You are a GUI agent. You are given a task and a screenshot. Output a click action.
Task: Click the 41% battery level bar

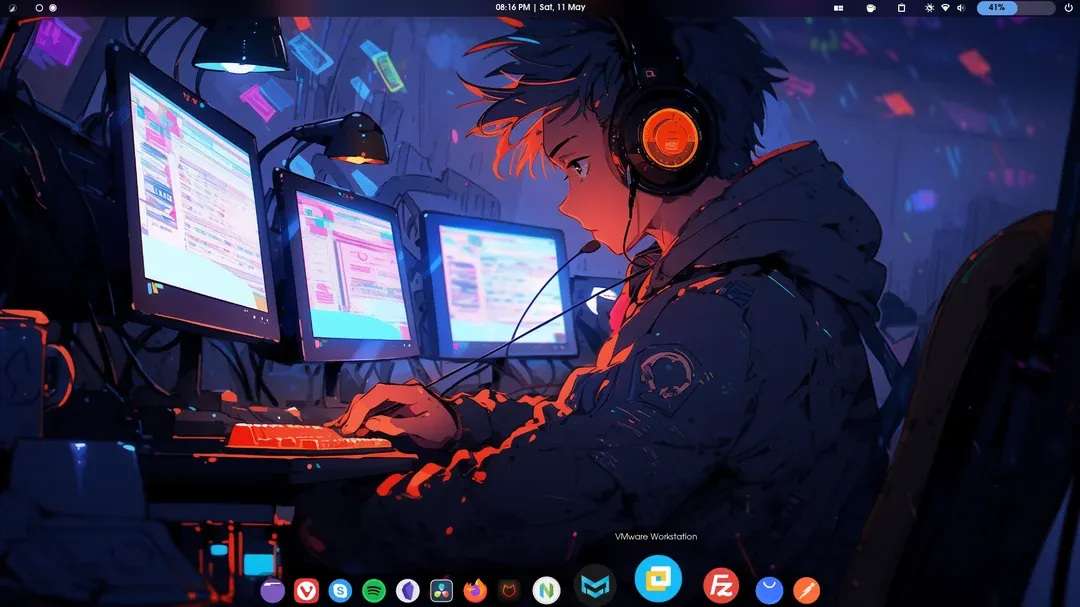(1016, 8)
